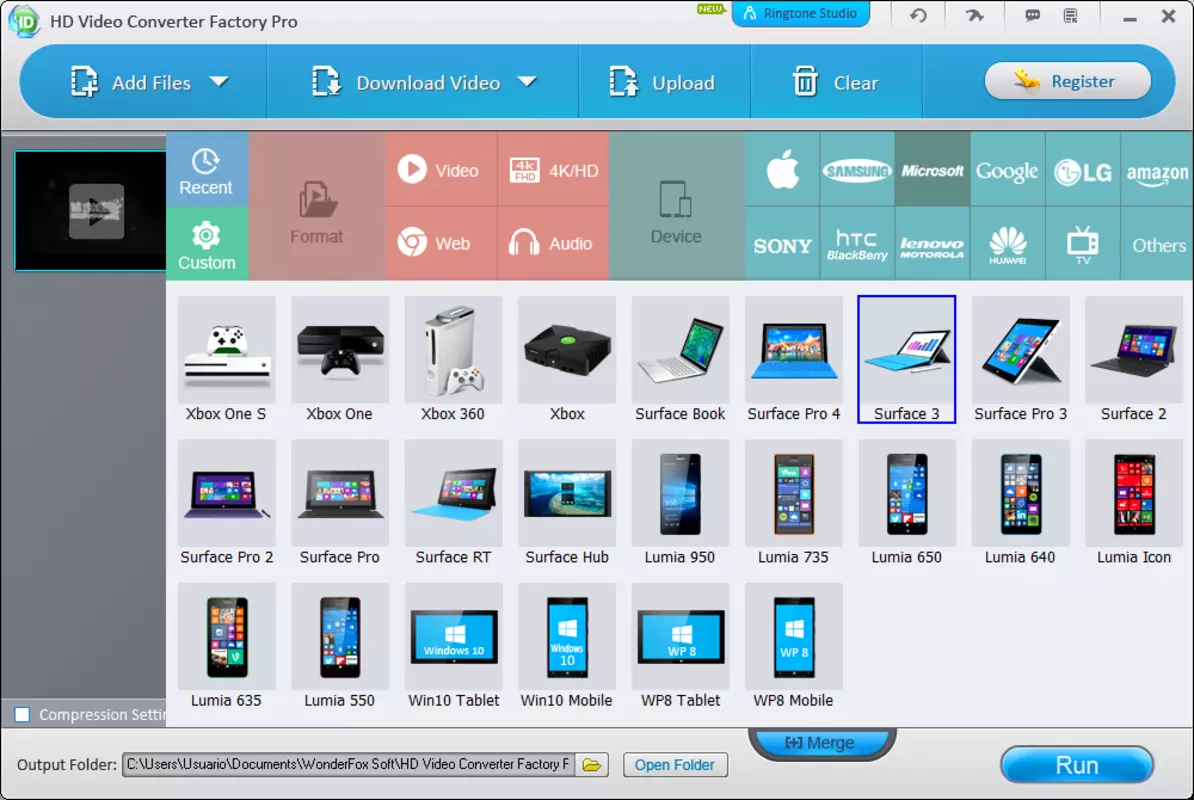
Task: Start conversion with Run
Action: point(1076,764)
